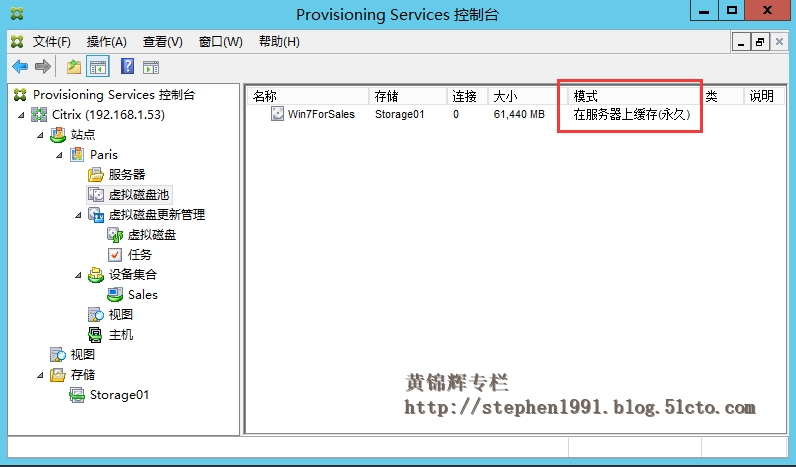Screen dimensions: 796x467
Task: Click the Storage01 cell in vDisk row
Action: pyautogui.click(x=400, y=114)
